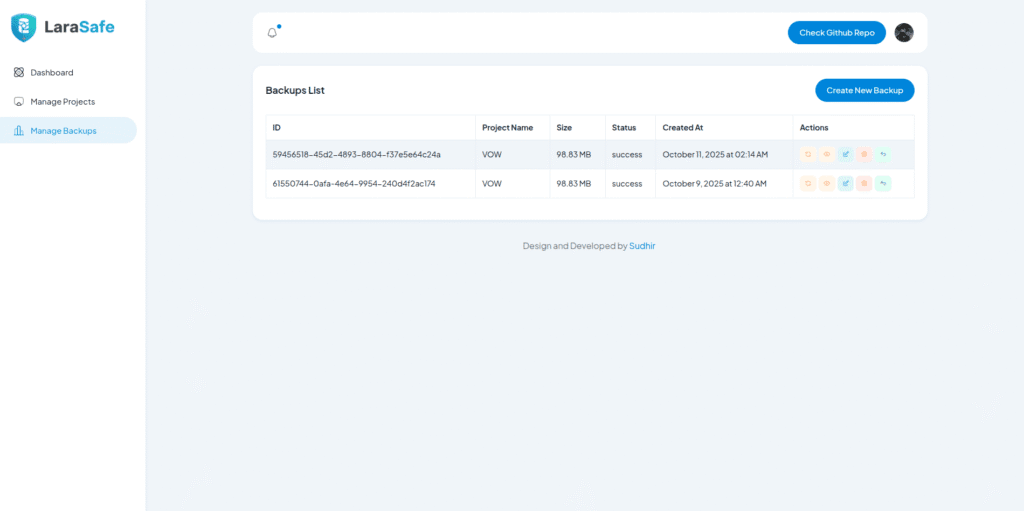This screenshot has height=511, width=1024.
Task: View the October 9 backup via eye icon
Action: point(827,184)
